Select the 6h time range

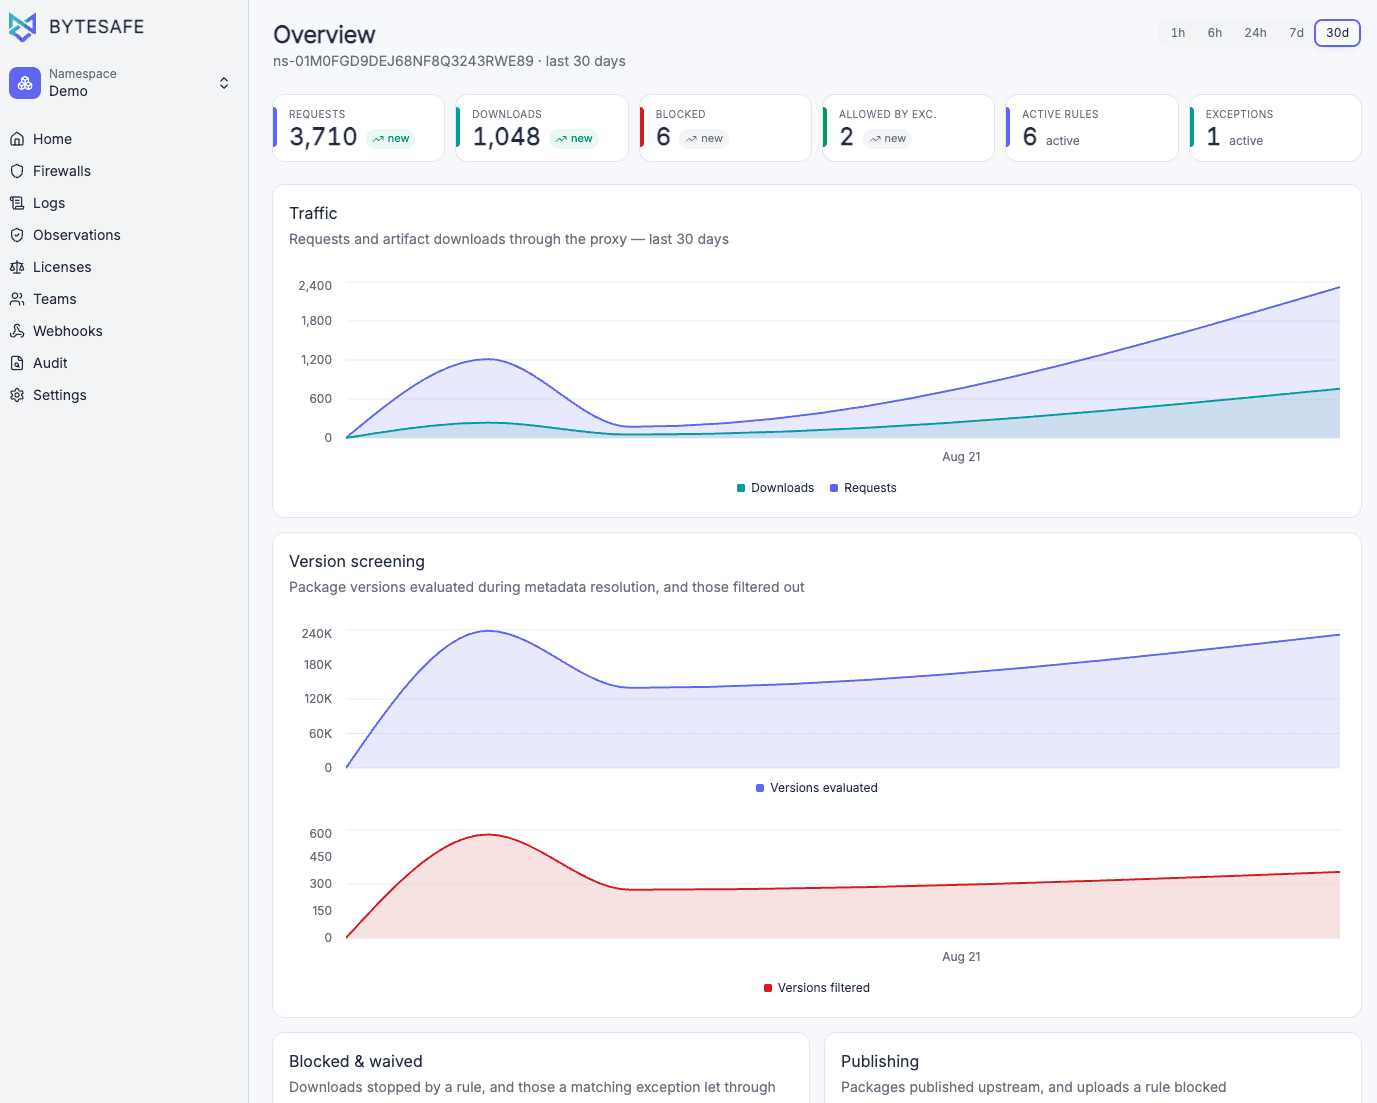point(1215,33)
